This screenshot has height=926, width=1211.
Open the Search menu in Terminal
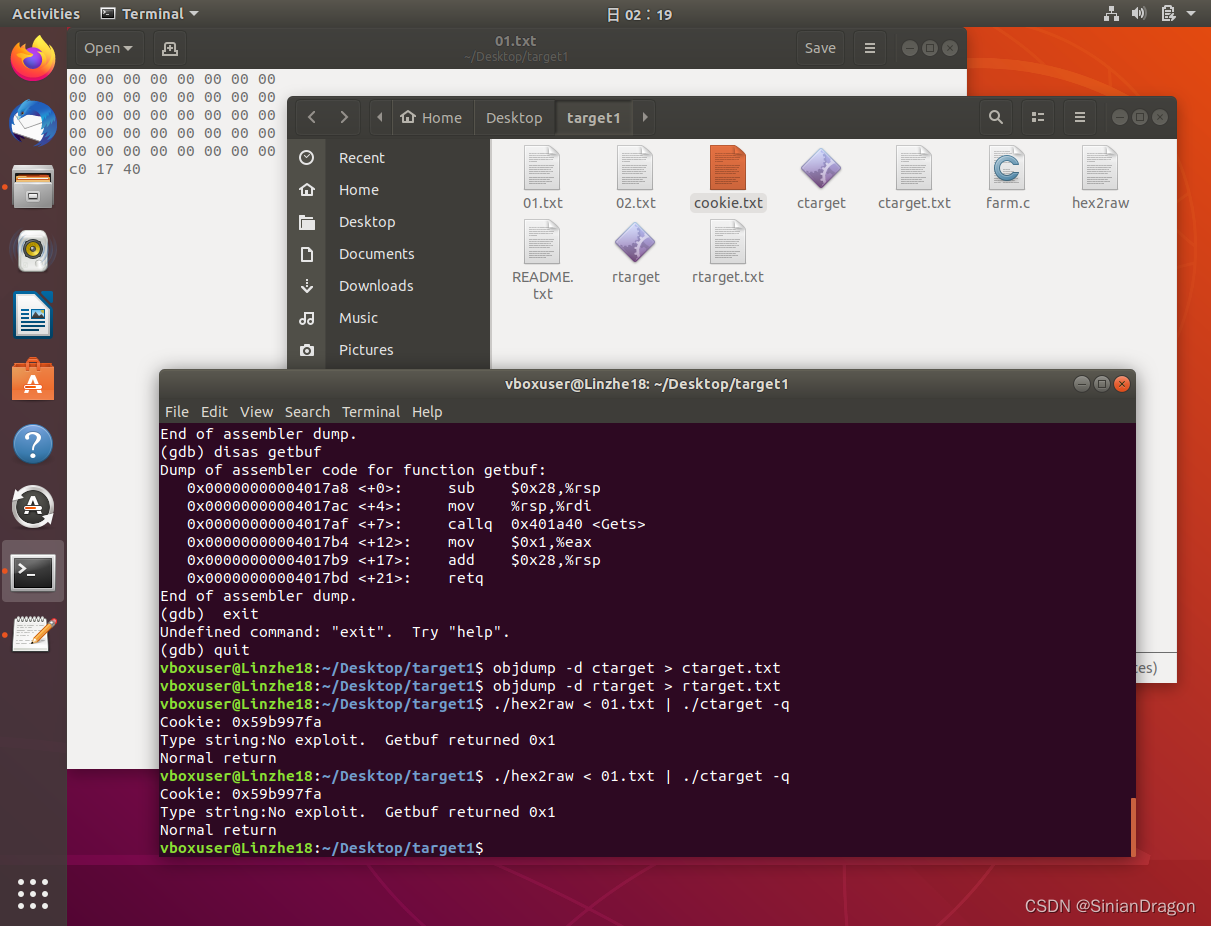307,412
